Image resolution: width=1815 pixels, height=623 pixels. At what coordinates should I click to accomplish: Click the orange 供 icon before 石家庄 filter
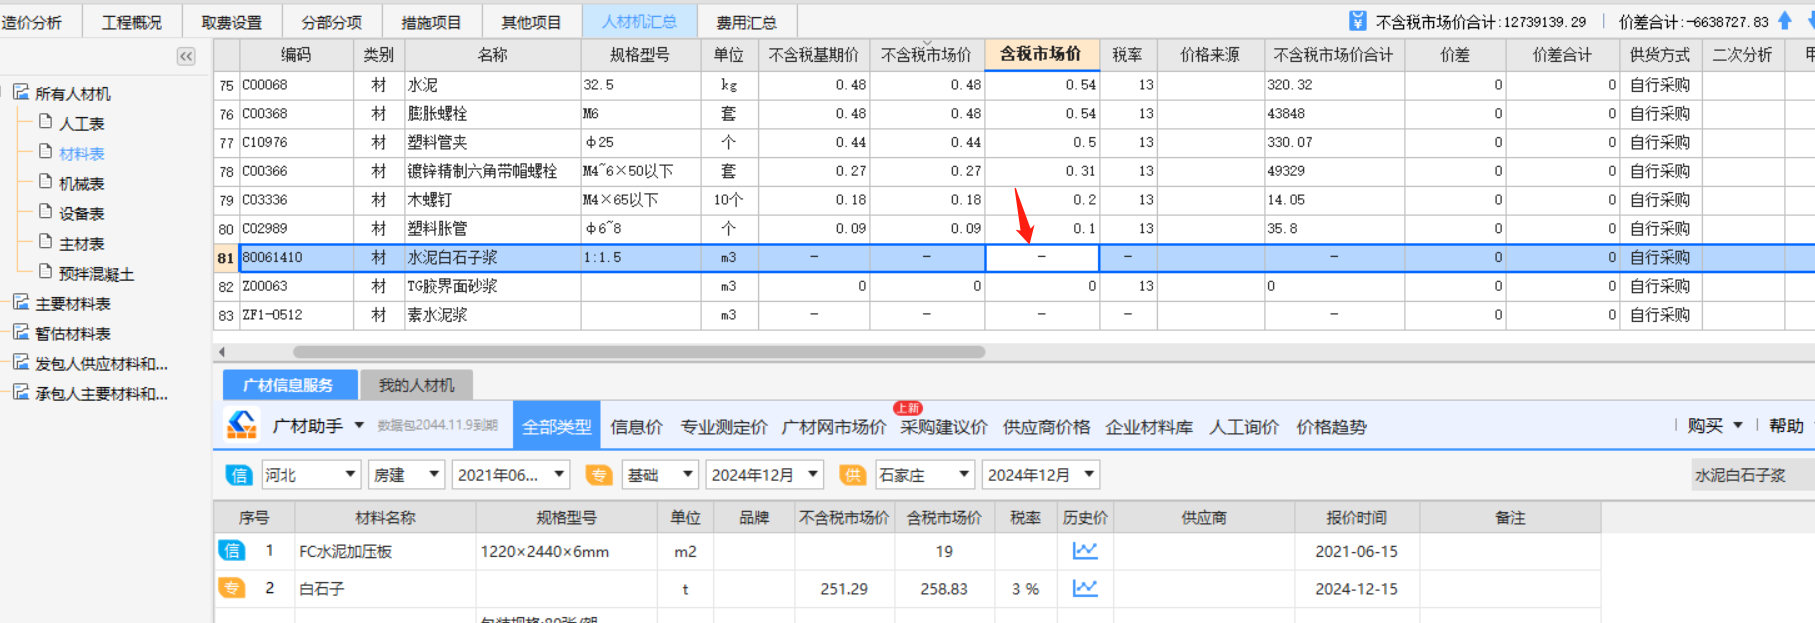pyautogui.click(x=852, y=475)
